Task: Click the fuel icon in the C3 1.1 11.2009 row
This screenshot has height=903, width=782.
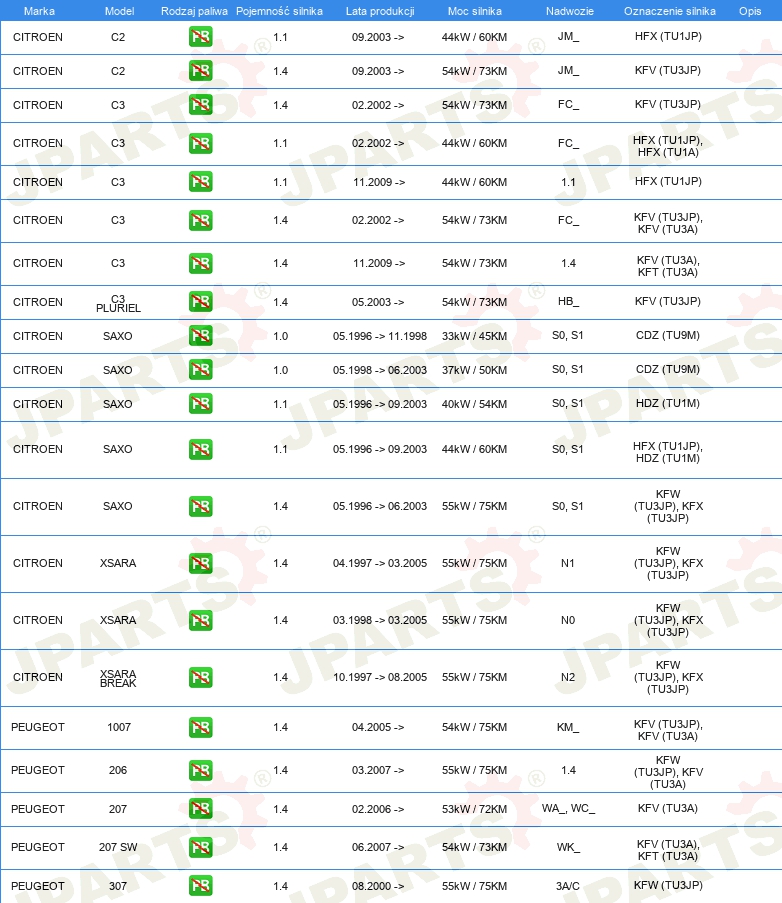Action: (200, 182)
